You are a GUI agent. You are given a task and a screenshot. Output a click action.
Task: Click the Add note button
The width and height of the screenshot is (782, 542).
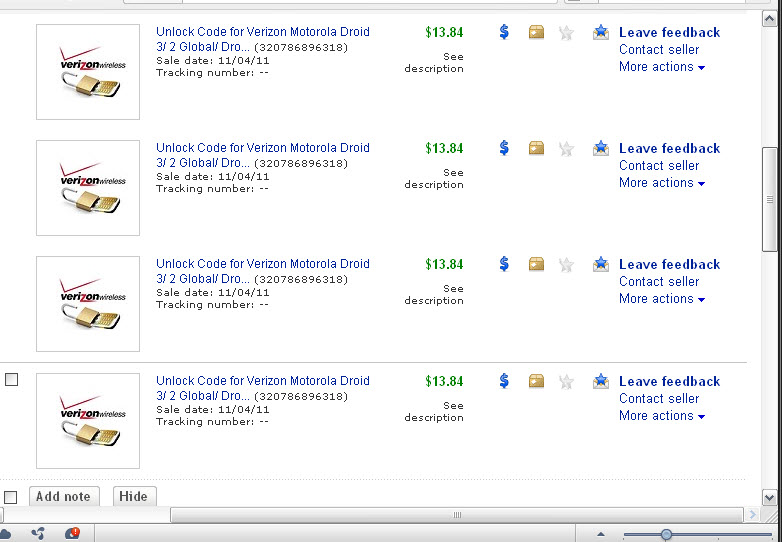pos(64,496)
